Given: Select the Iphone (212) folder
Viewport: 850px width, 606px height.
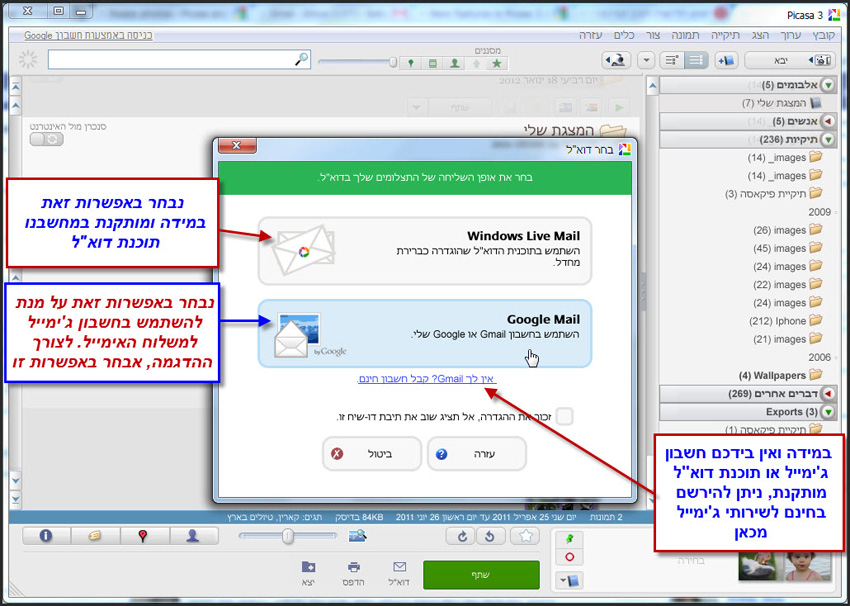Looking at the screenshot, I should click(x=785, y=321).
